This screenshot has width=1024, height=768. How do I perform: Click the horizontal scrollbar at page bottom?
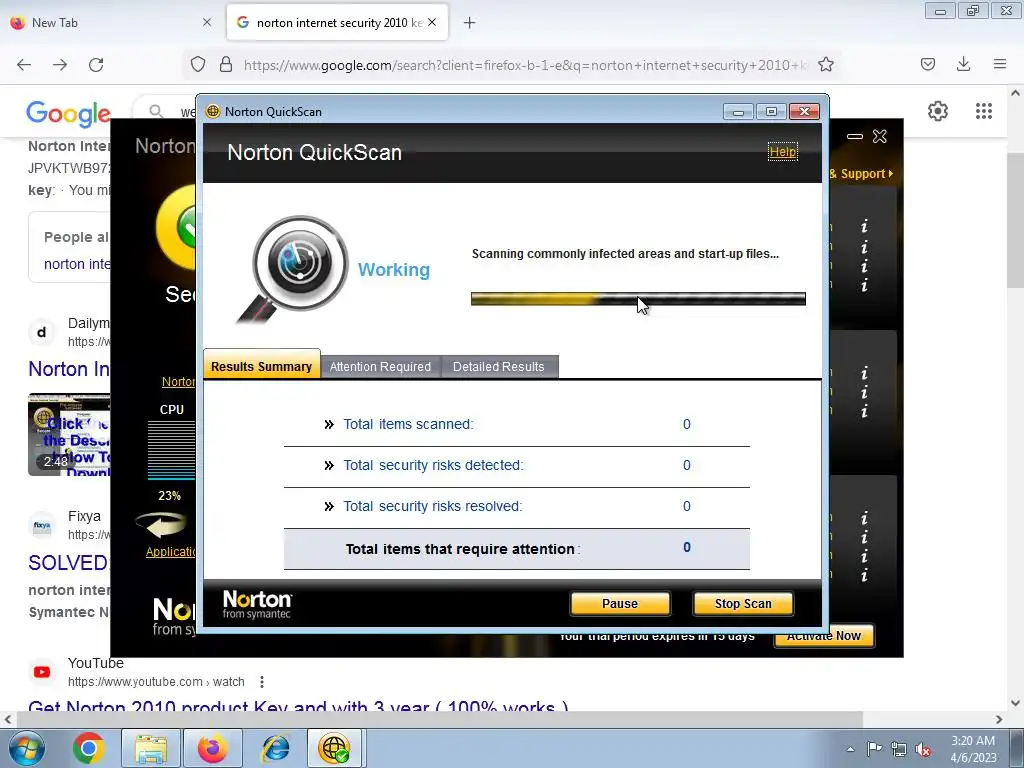pos(439,719)
